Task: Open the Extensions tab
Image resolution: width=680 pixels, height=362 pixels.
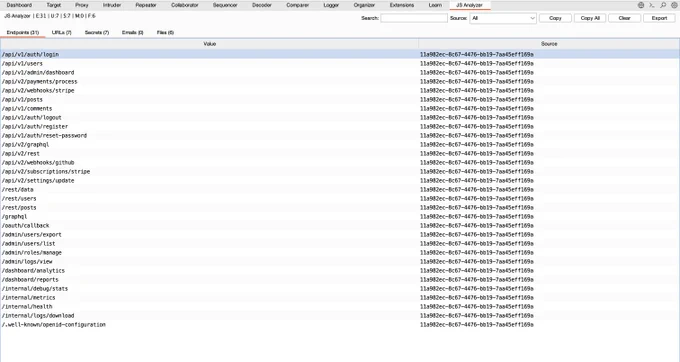Action: pos(402,5)
